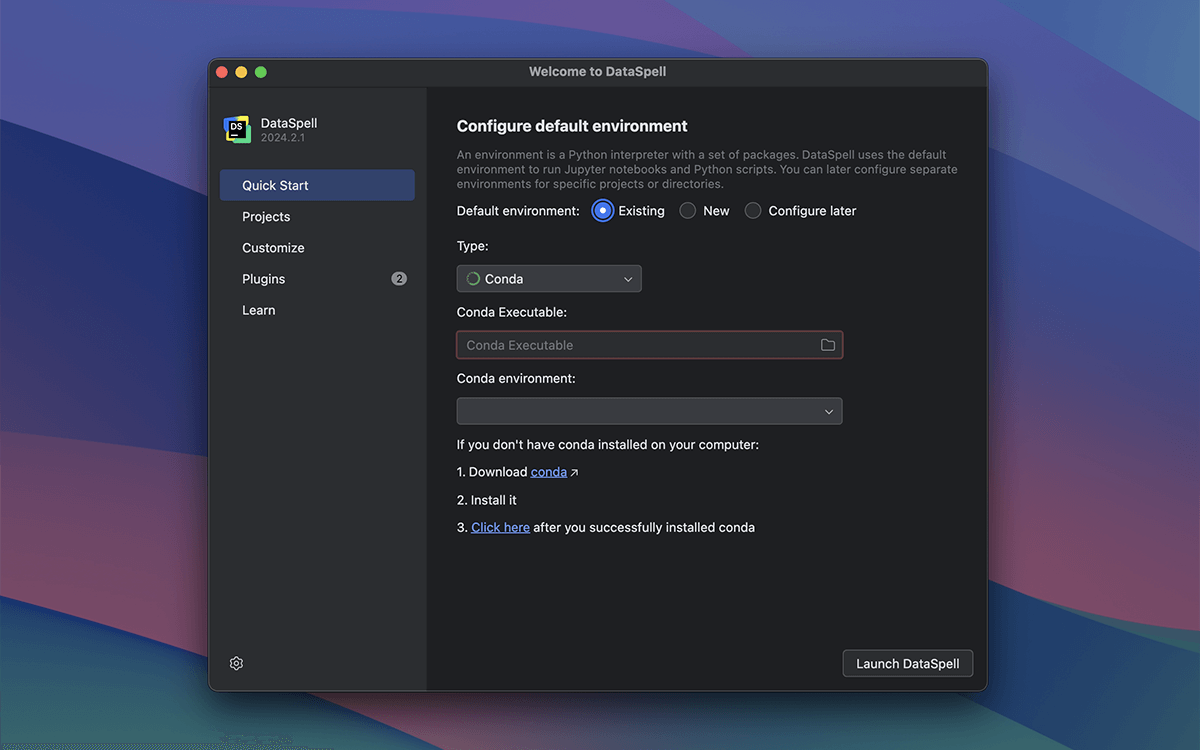The height and width of the screenshot is (750, 1200).
Task: Open the environment Type dropdown
Action: click(549, 279)
